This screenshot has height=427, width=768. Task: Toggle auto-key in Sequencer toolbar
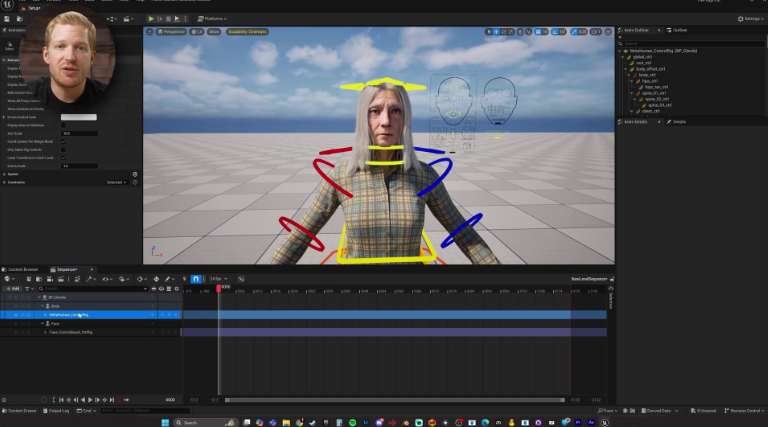156,279
